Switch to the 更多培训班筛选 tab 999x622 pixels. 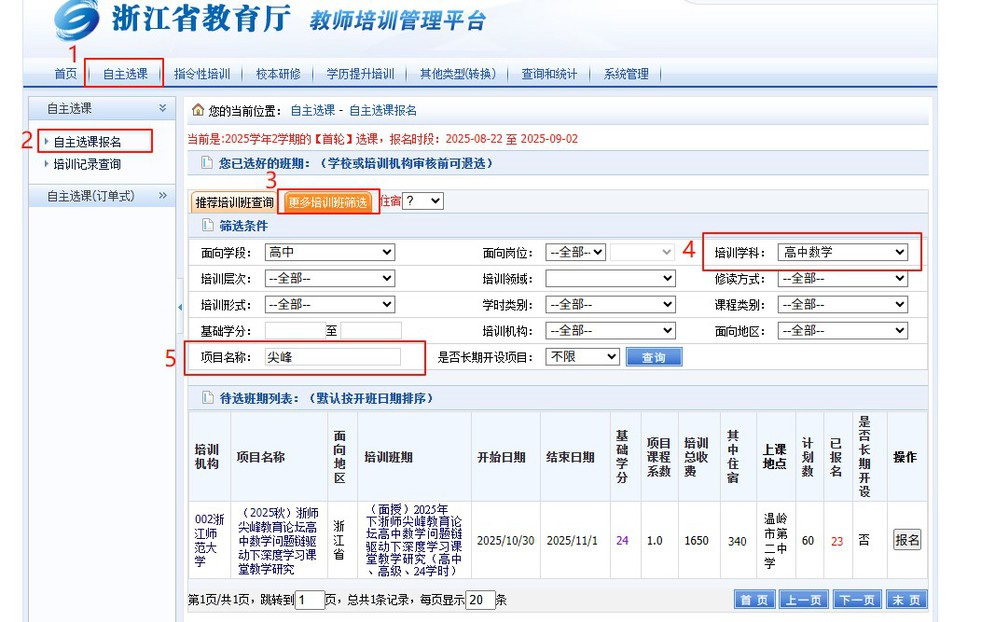pyautogui.click(x=327, y=202)
